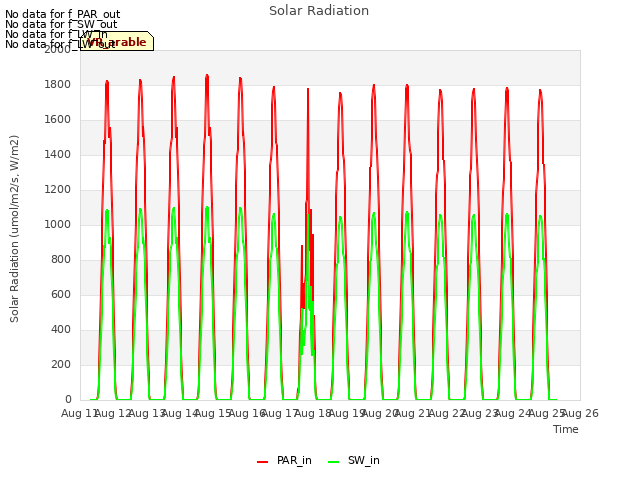The height and width of the screenshot is (480, 640).
Task: Click the 'No data for f_SW_out' message
Action: pos(61,24)
